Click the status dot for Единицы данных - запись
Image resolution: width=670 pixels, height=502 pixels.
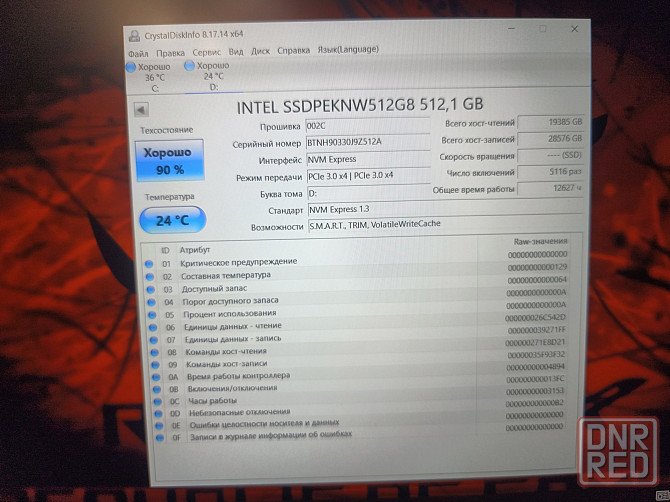pyautogui.click(x=154, y=340)
